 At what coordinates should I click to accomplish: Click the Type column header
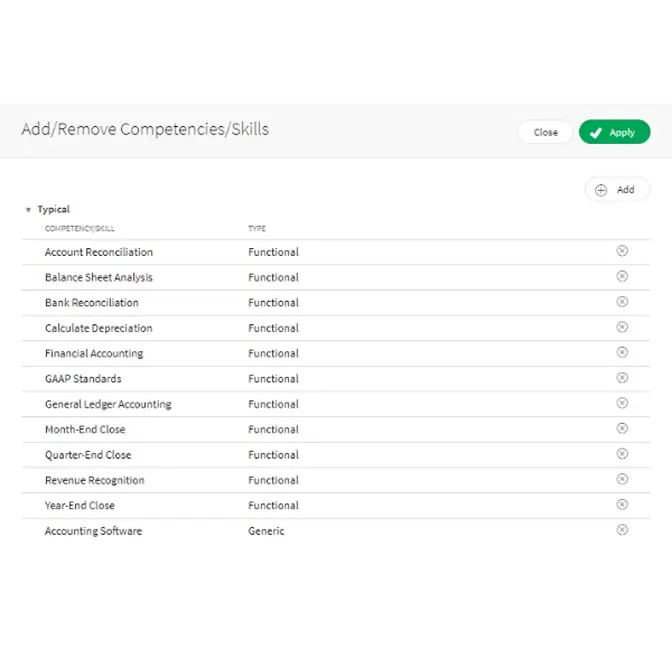point(257,229)
